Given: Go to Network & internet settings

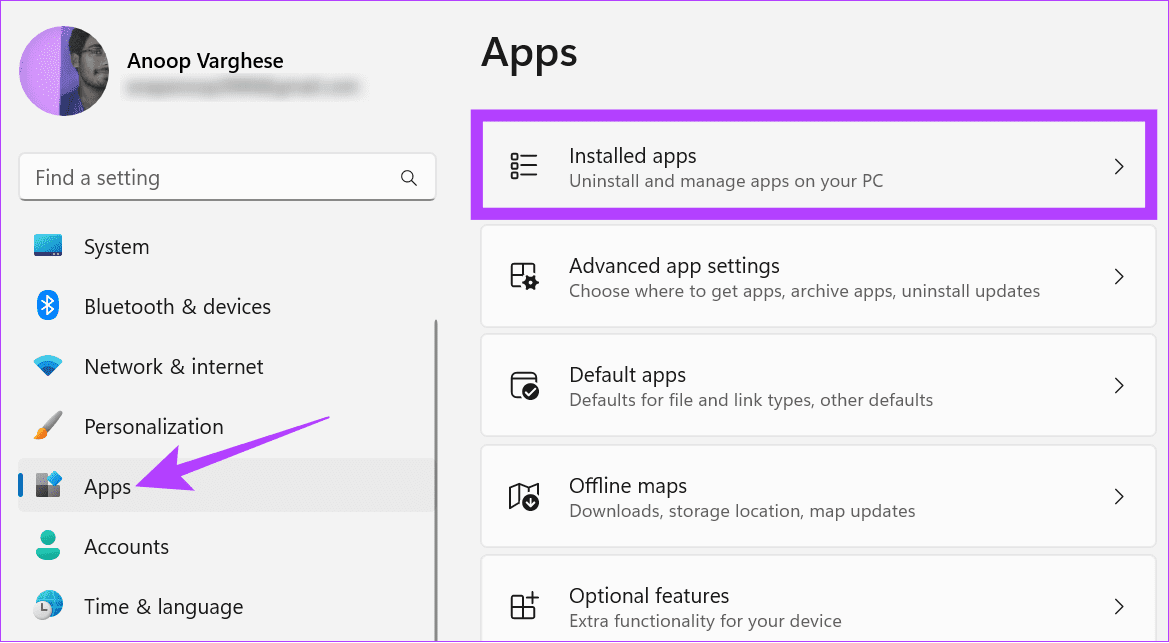Looking at the screenshot, I should [173, 367].
